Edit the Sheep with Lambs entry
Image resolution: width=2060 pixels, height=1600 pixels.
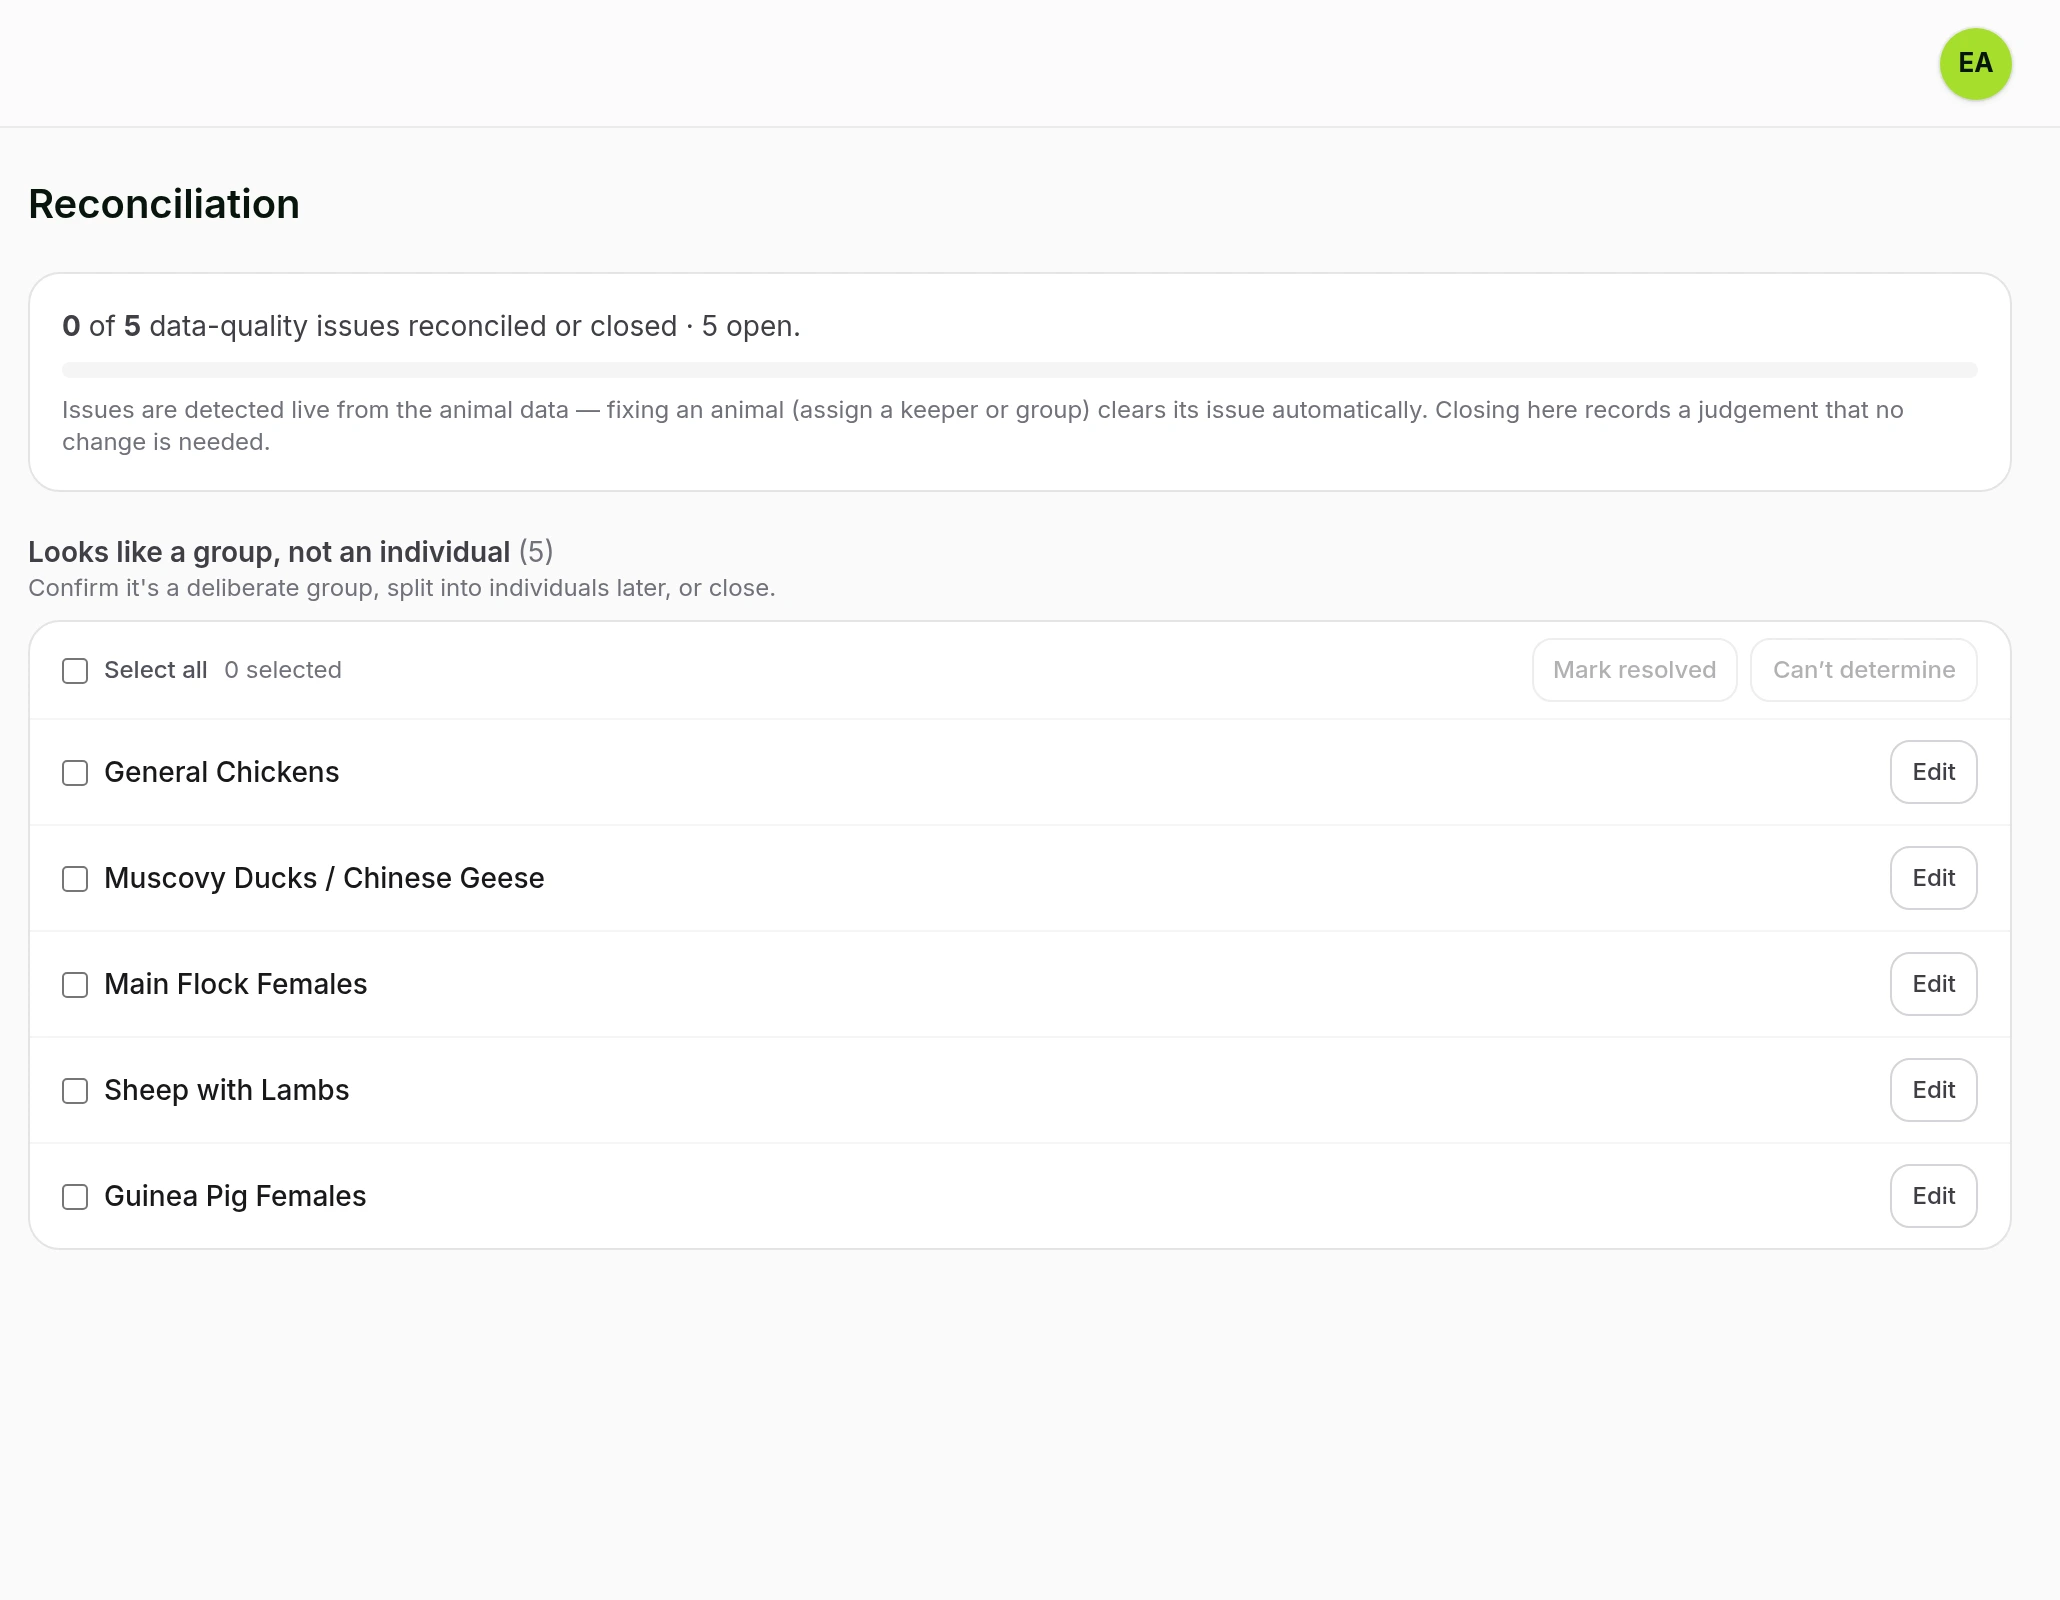(x=1933, y=1090)
